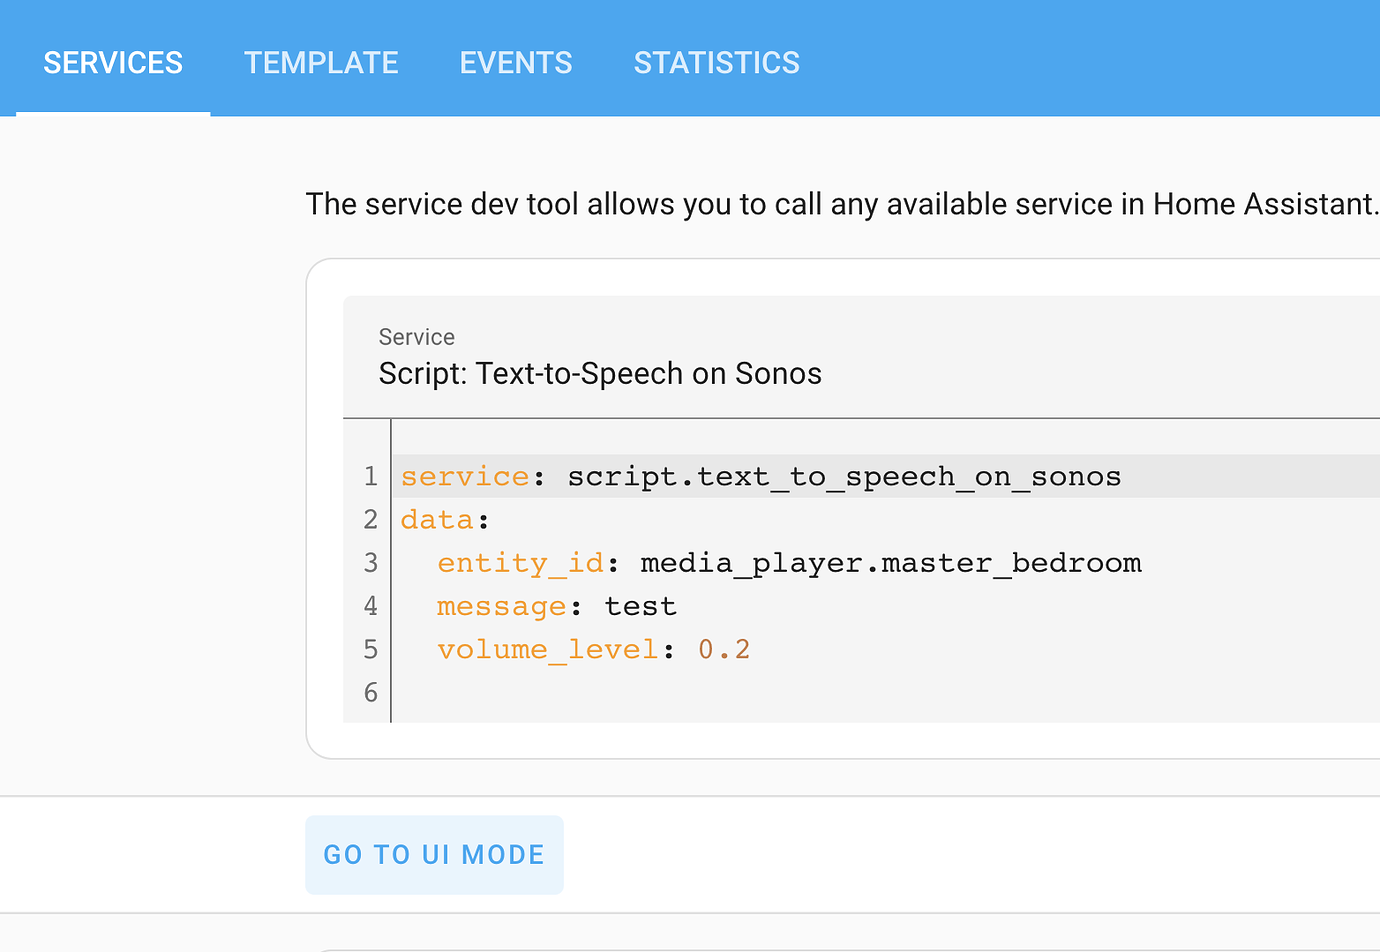The width and height of the screenshot is (1380, 952).
Task: Click the entity_id key in the editor
Action: tap(520, 562)
